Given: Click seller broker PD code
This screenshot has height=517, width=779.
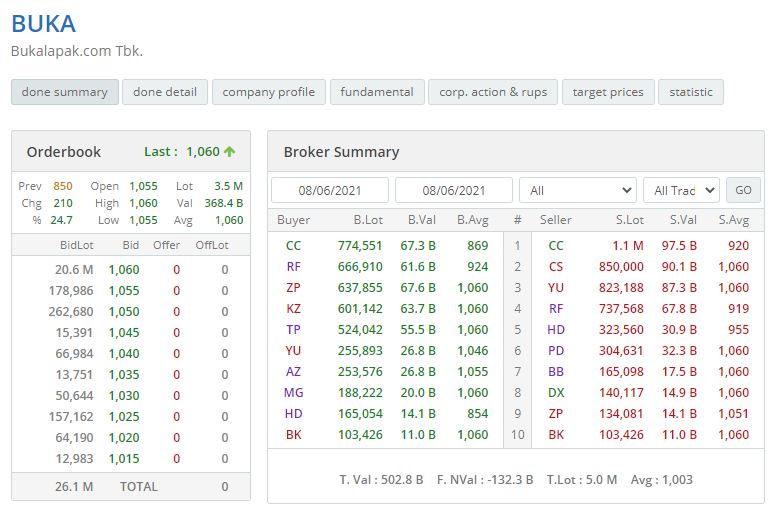Looking at the screenshot, I should click(556, 351).
